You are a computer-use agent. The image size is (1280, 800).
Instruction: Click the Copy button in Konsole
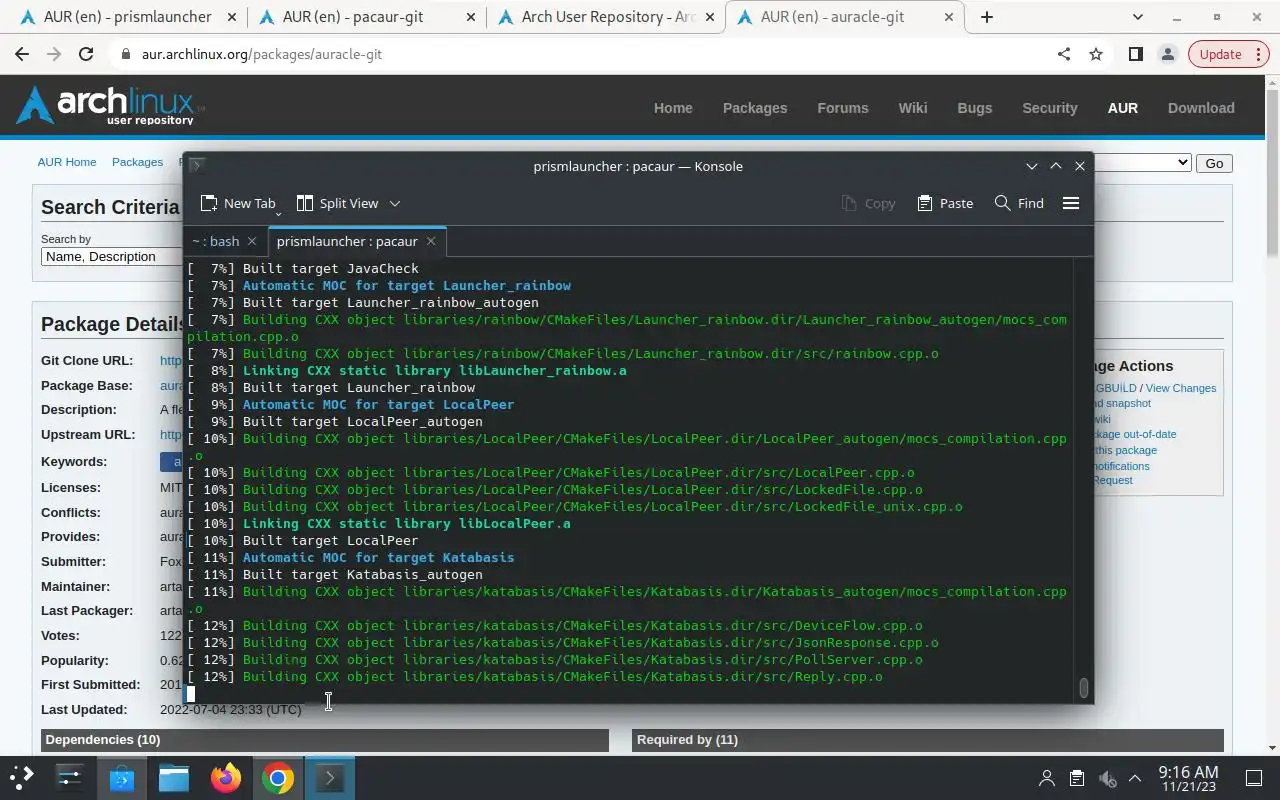(x=868, y=203)
